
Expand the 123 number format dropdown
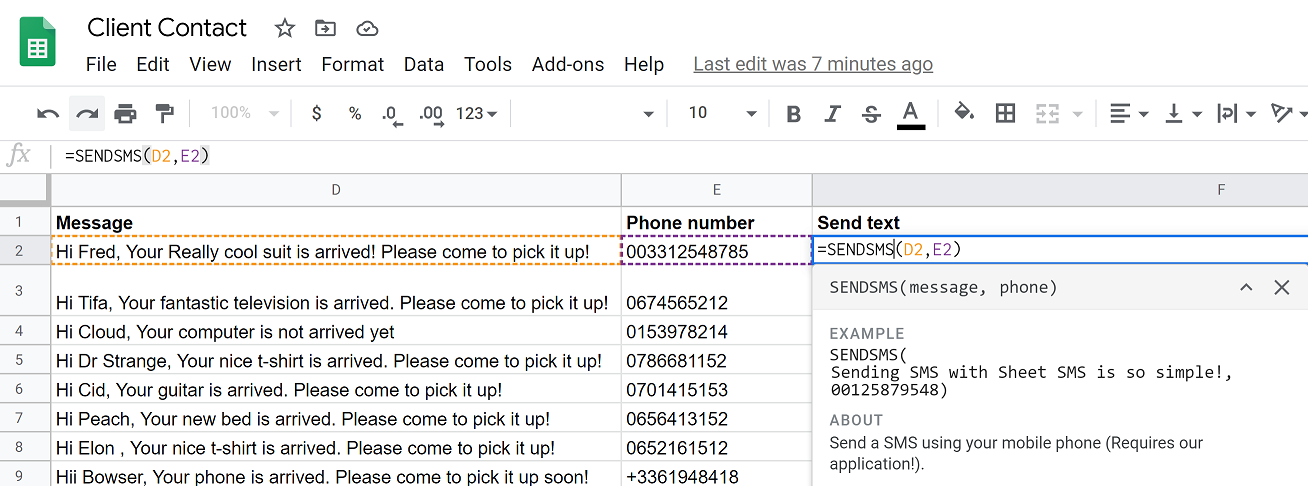click(476, 113)
